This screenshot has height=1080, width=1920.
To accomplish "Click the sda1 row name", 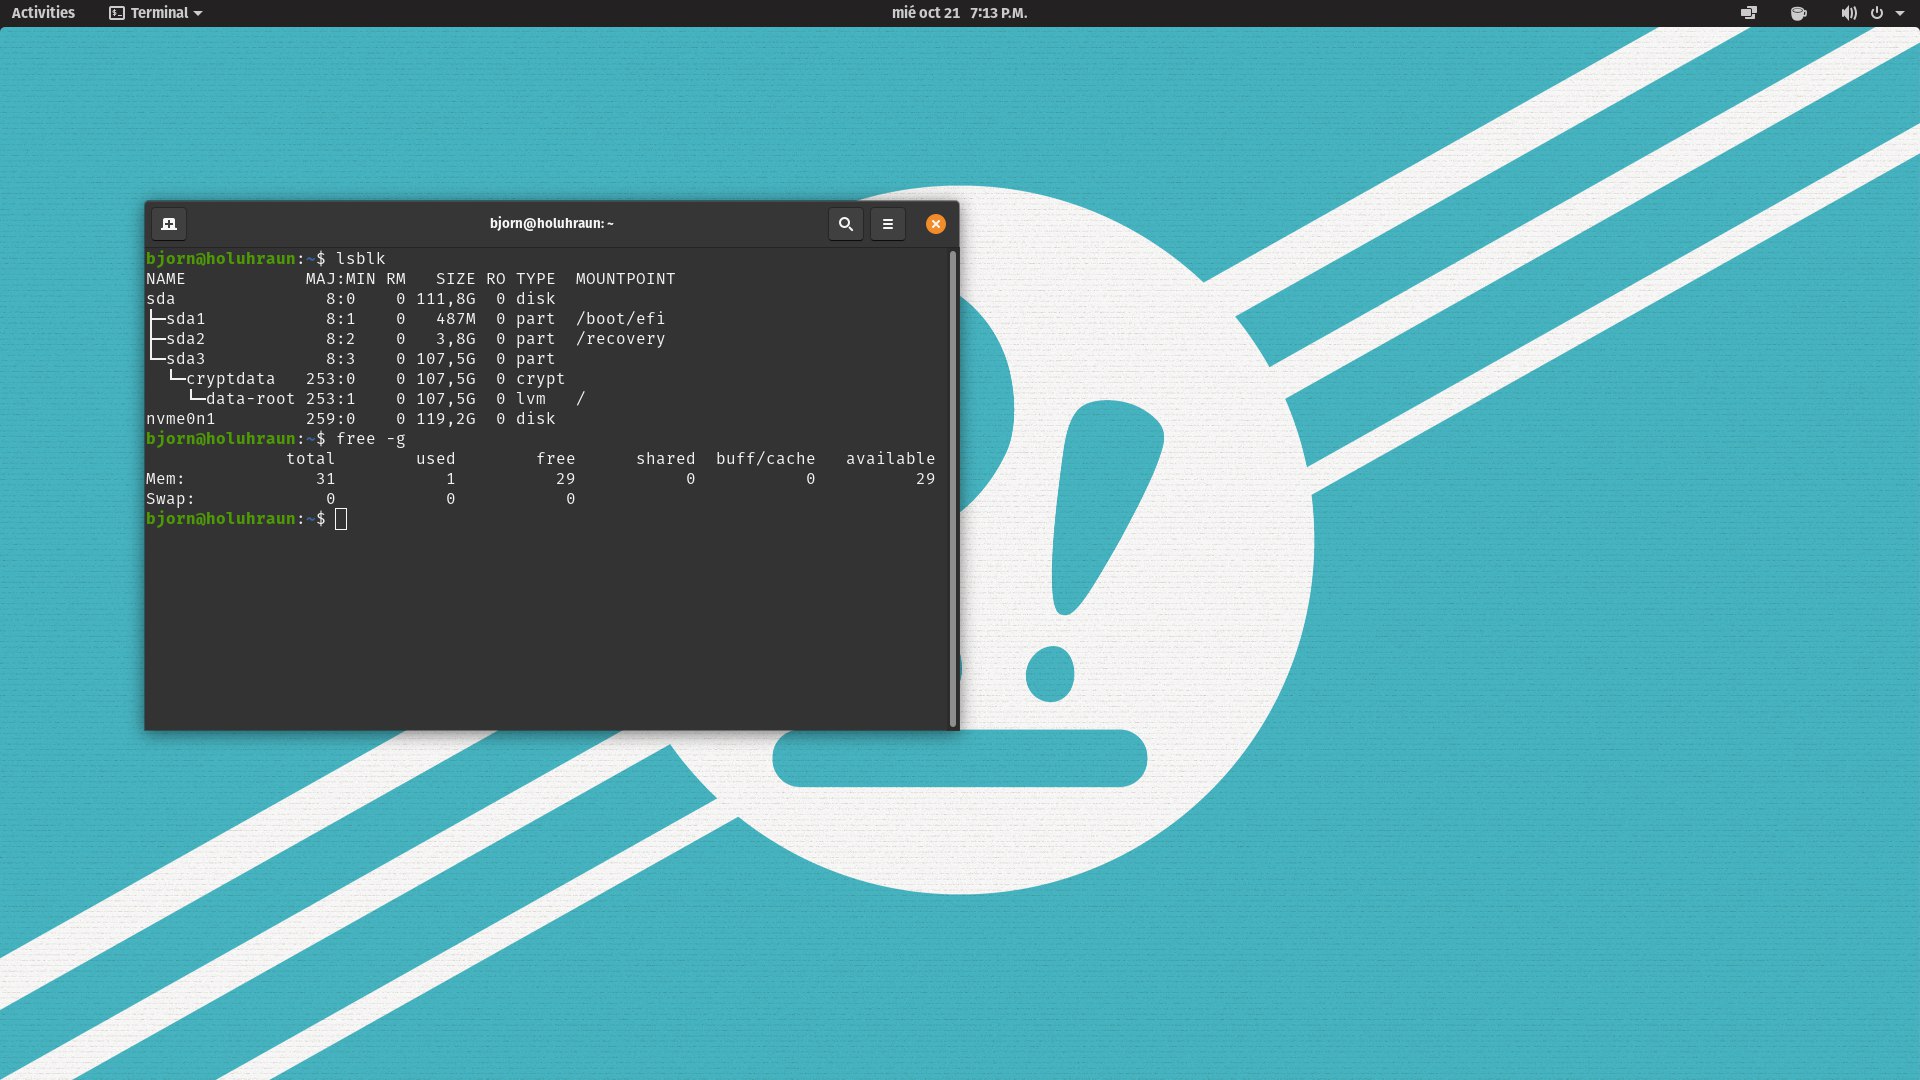I will click(x=186, y=318).
